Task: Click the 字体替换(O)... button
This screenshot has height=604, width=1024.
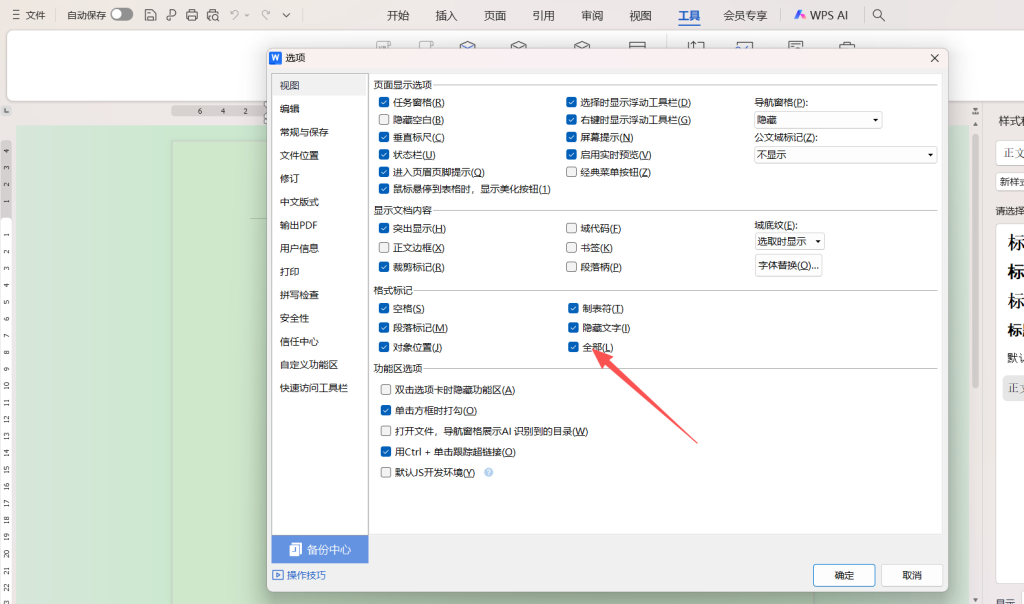Action: tap(788, 265)
